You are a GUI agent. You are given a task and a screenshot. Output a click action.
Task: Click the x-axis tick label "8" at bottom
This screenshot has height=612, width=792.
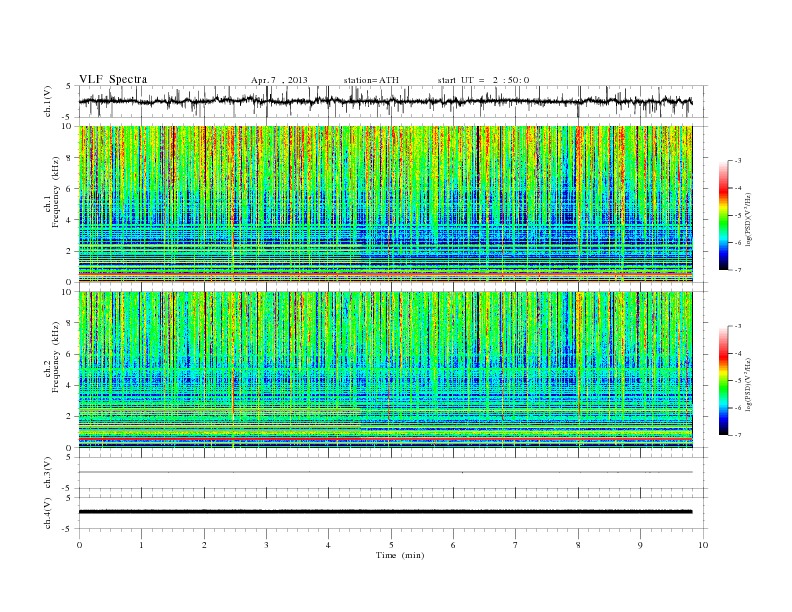coord(578,545)
